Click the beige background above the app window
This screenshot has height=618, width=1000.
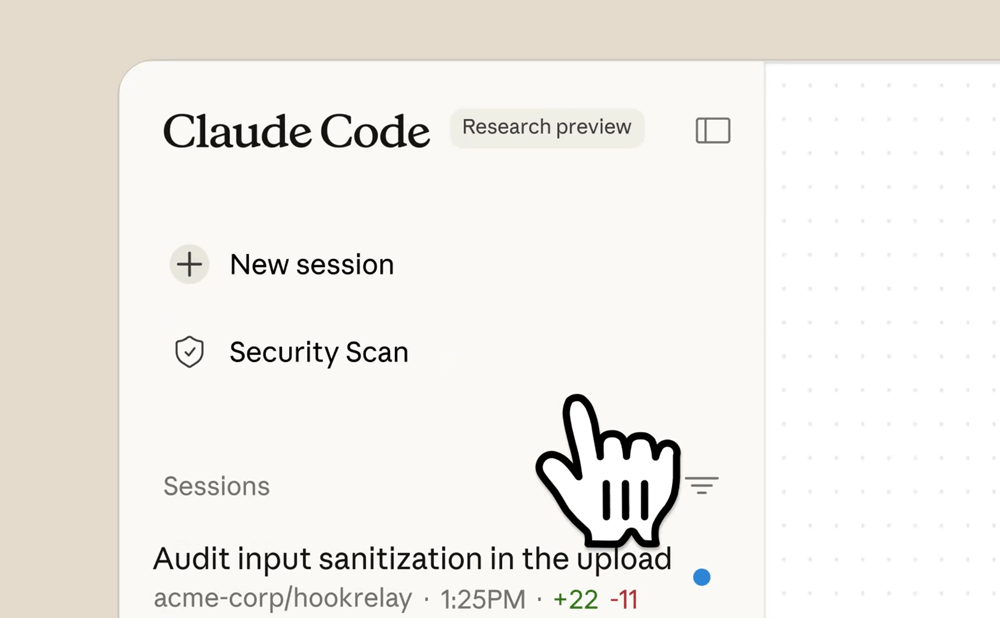coord(500,28)
